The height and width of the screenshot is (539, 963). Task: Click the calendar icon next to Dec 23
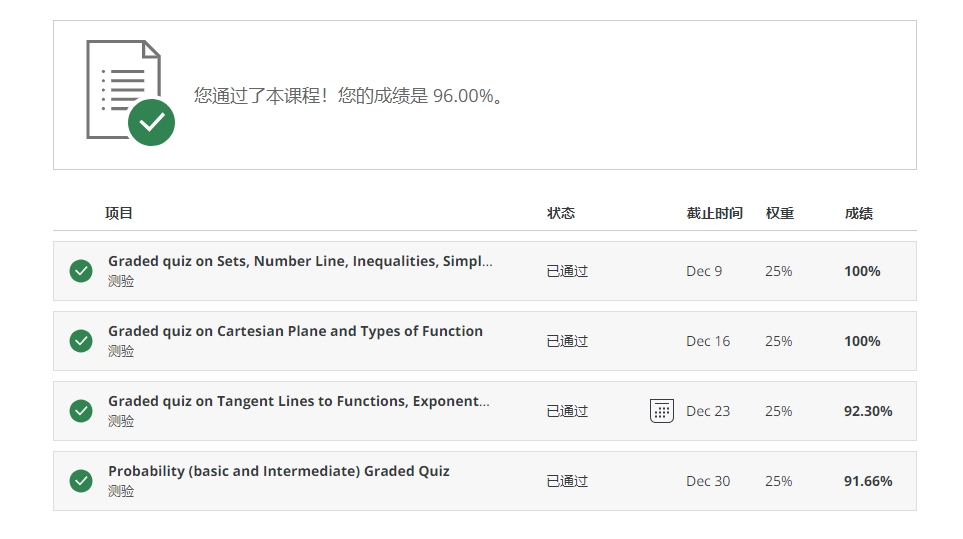661,411
